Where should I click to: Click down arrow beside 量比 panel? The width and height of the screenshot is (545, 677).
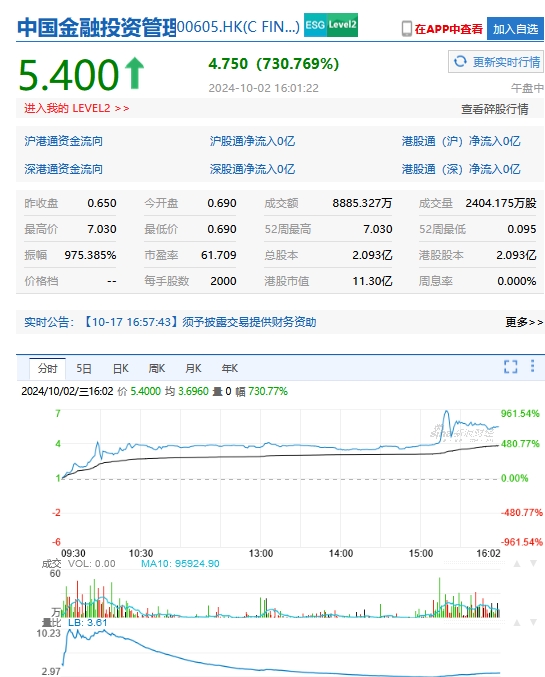point(533,623)
